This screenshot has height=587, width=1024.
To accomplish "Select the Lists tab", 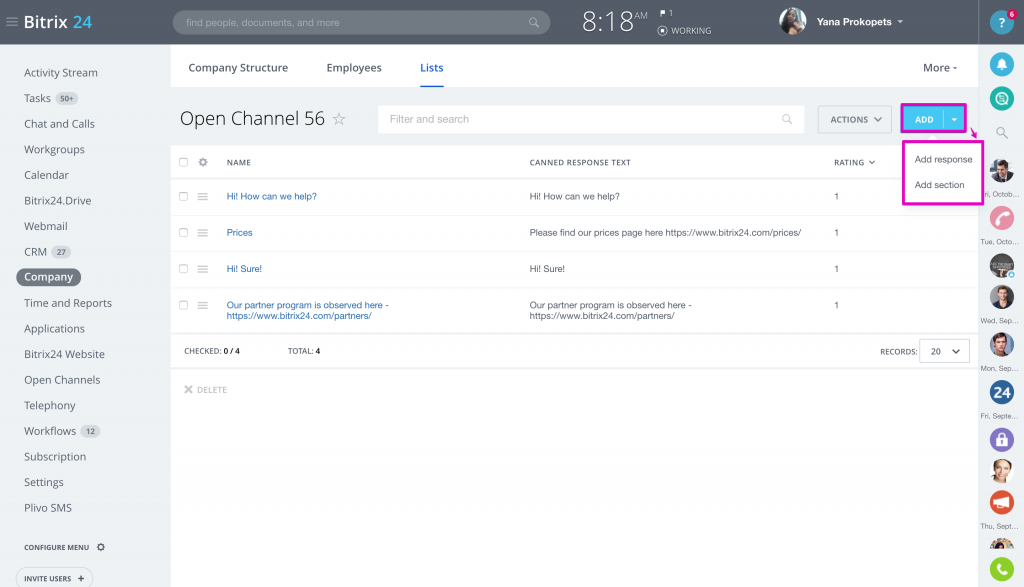I will pos(432,68).
